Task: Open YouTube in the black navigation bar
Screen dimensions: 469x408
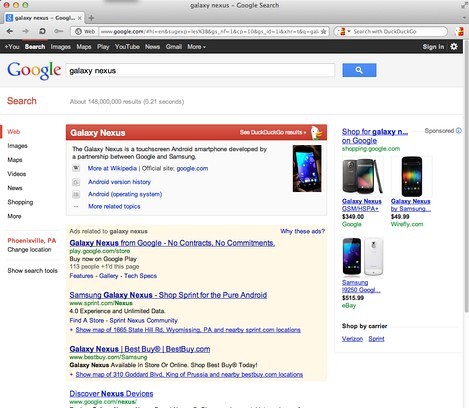Action: tap(127, 47)
